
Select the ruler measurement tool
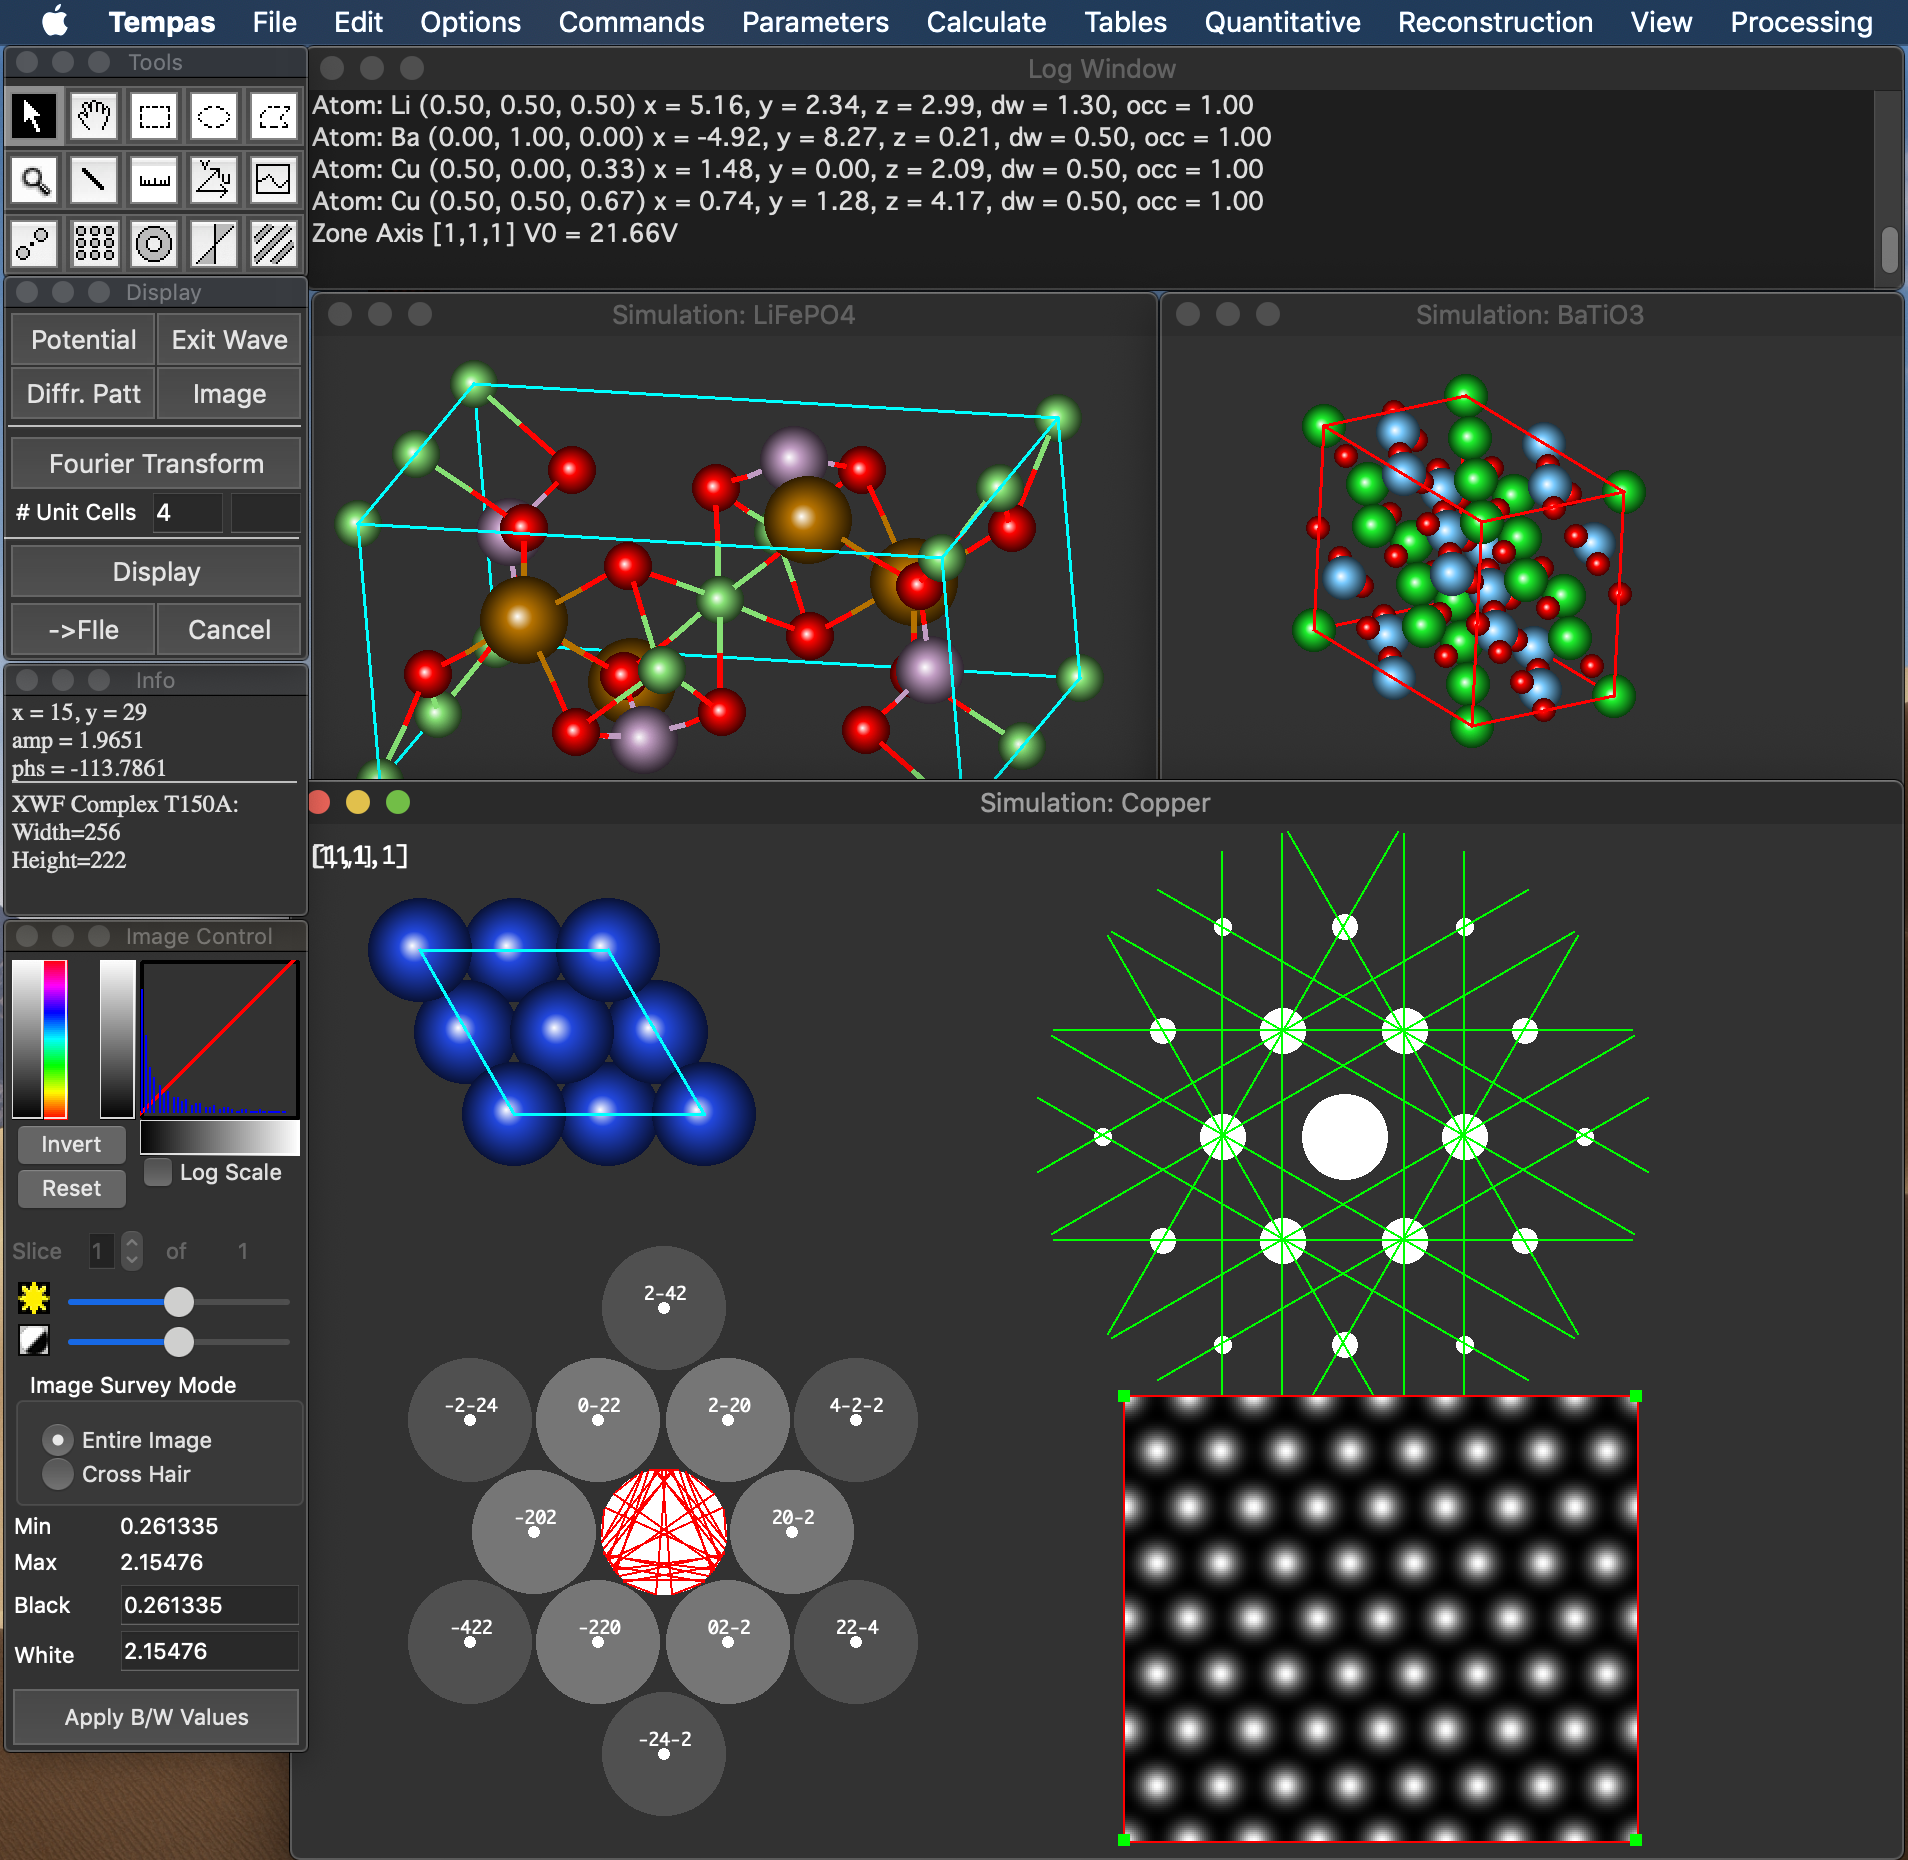(154, 181)
